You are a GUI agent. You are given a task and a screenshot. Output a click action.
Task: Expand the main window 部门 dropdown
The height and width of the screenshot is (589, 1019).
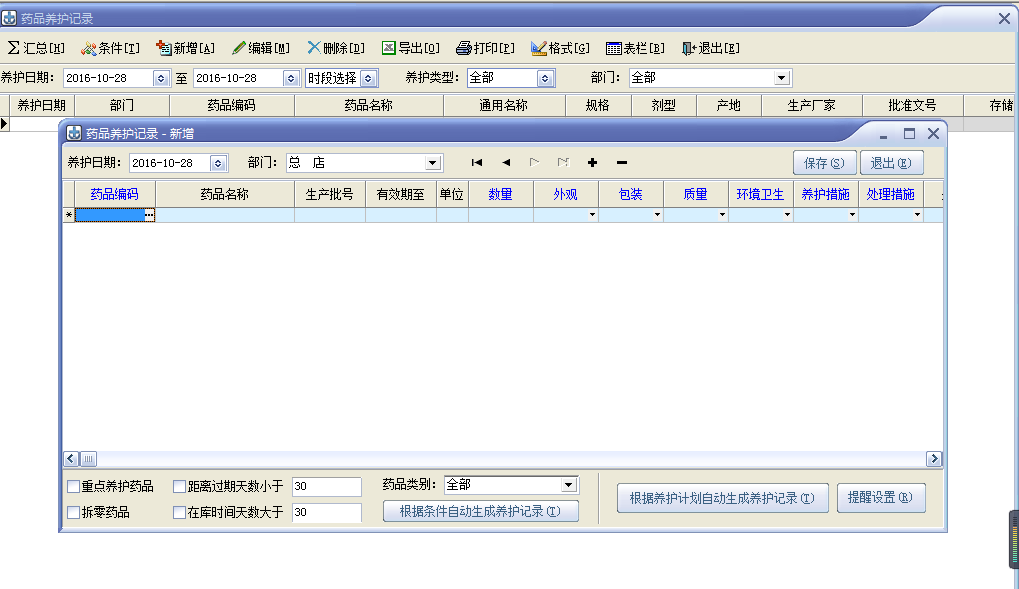click(x=781, y=78)
